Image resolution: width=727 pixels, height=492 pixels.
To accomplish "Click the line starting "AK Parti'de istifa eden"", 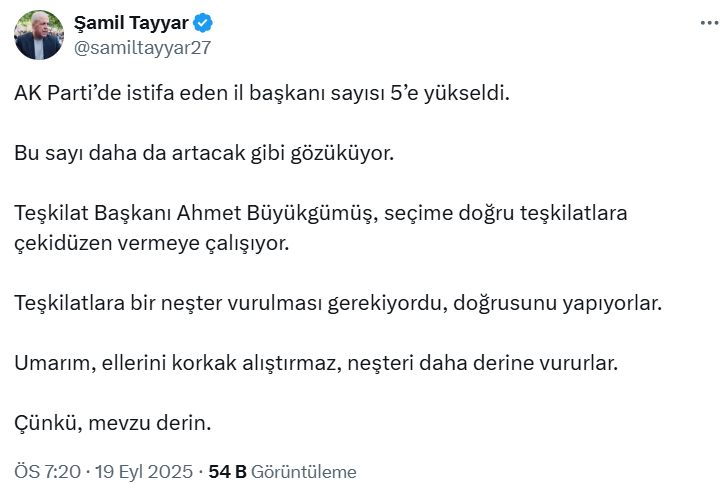I will tap(262, 95).
